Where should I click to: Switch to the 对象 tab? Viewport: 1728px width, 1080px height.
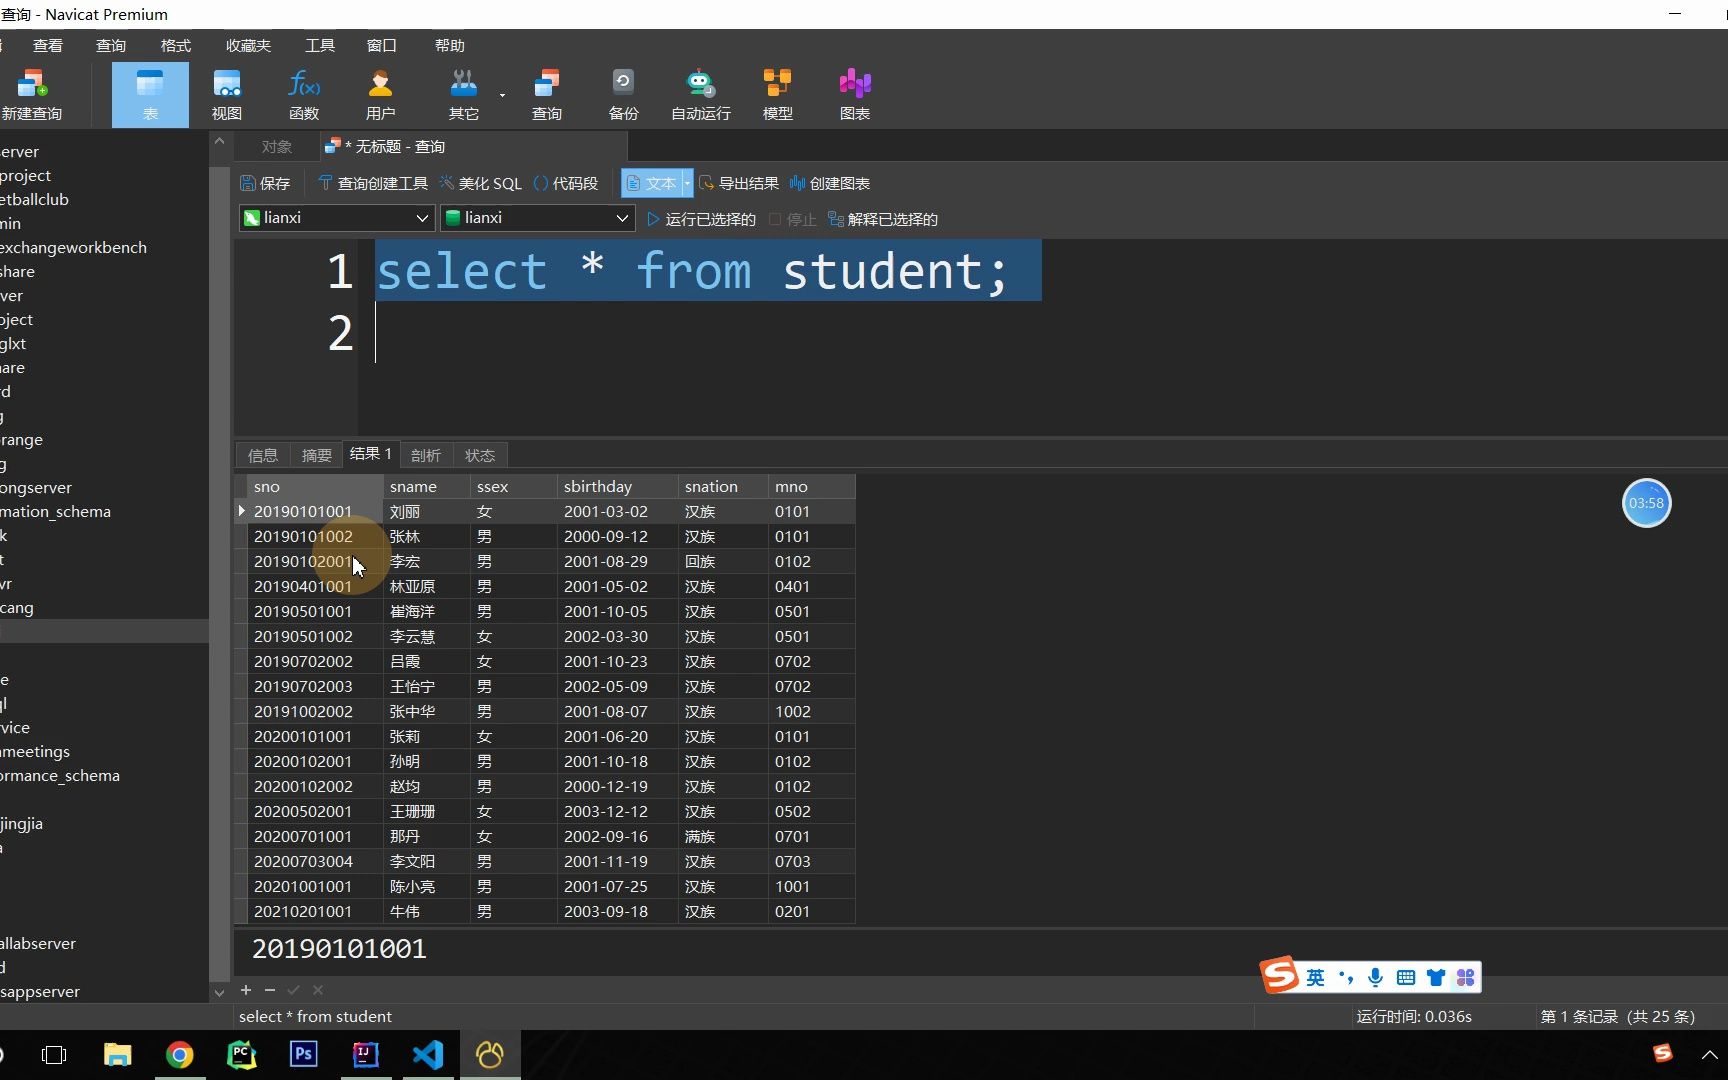(x=277, y=146)
